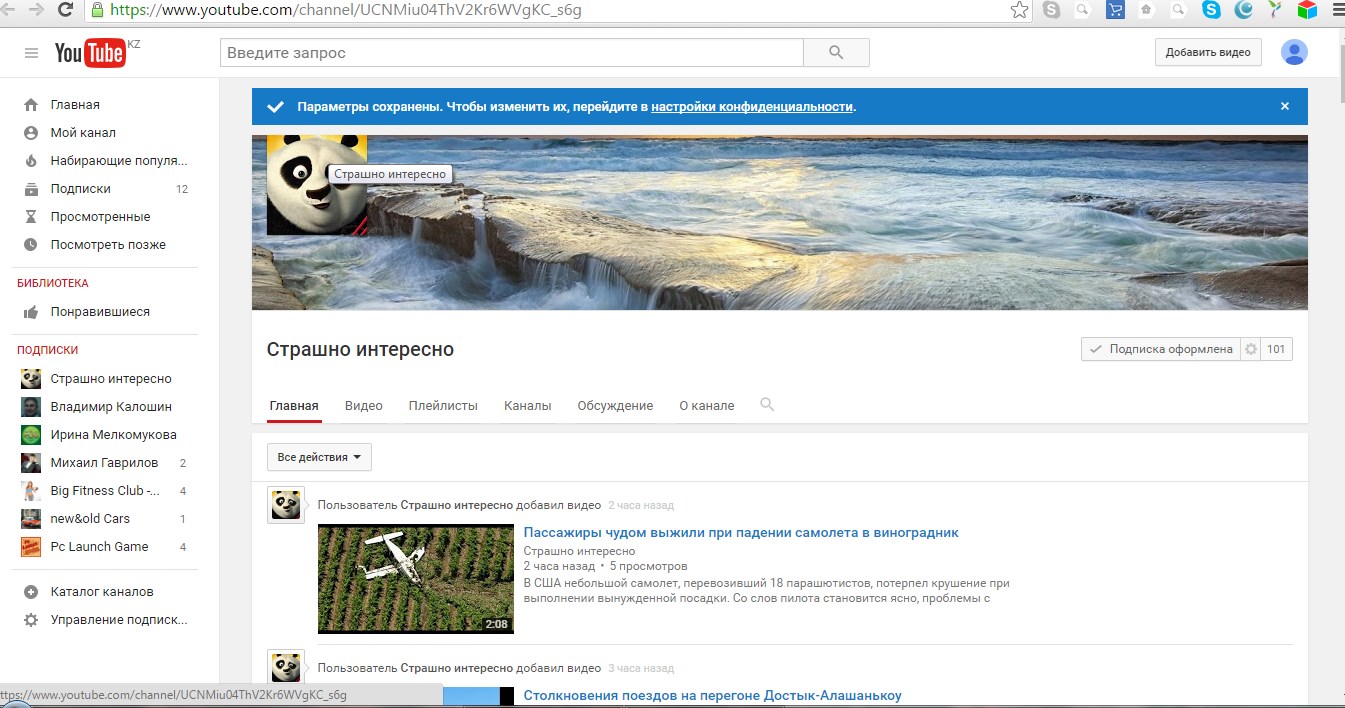Viewport: 1345px width, 708px height.
Task: Bookmark the page with the star icon
Action: tap(1019, 10)
